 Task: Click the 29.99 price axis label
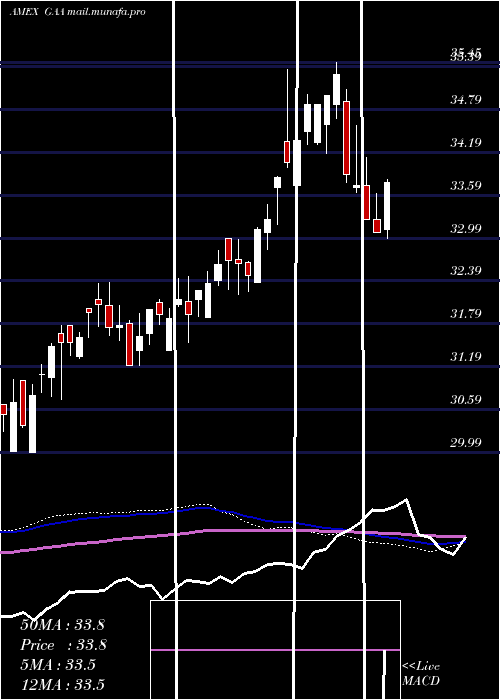coord(466,442)
